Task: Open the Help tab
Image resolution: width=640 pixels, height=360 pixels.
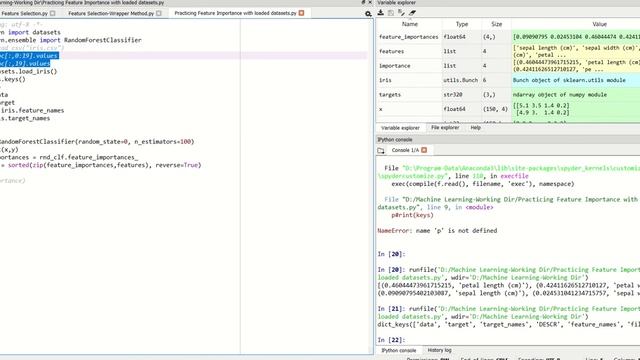Action: 476,128
